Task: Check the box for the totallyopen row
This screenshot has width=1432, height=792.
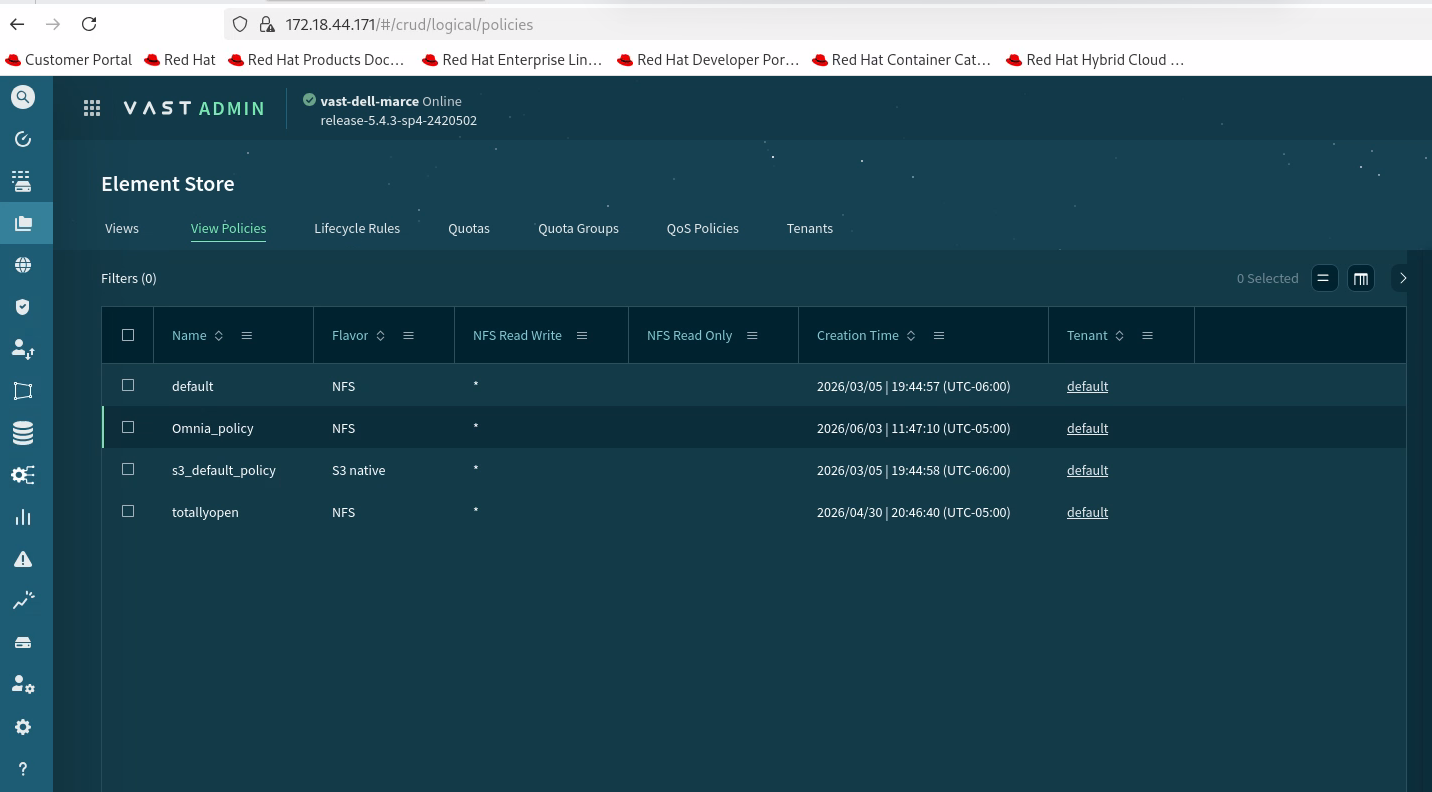Action: pos(128,511)
